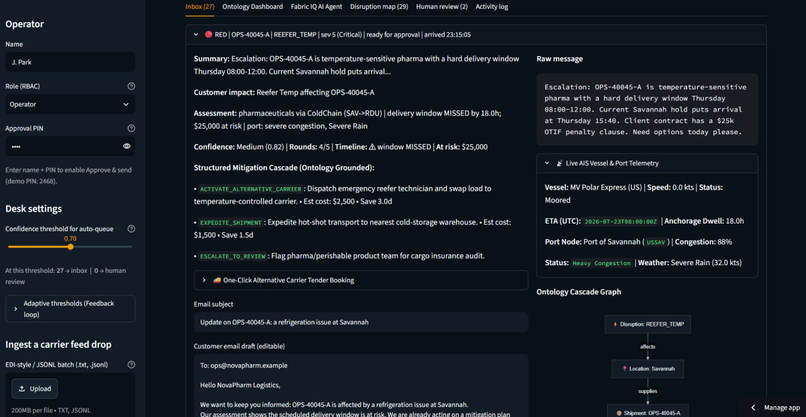Show help for Role (RBAC)
The width and height of the screenshot is (806, 417).
pyautogui.click(x=131, y=86)
